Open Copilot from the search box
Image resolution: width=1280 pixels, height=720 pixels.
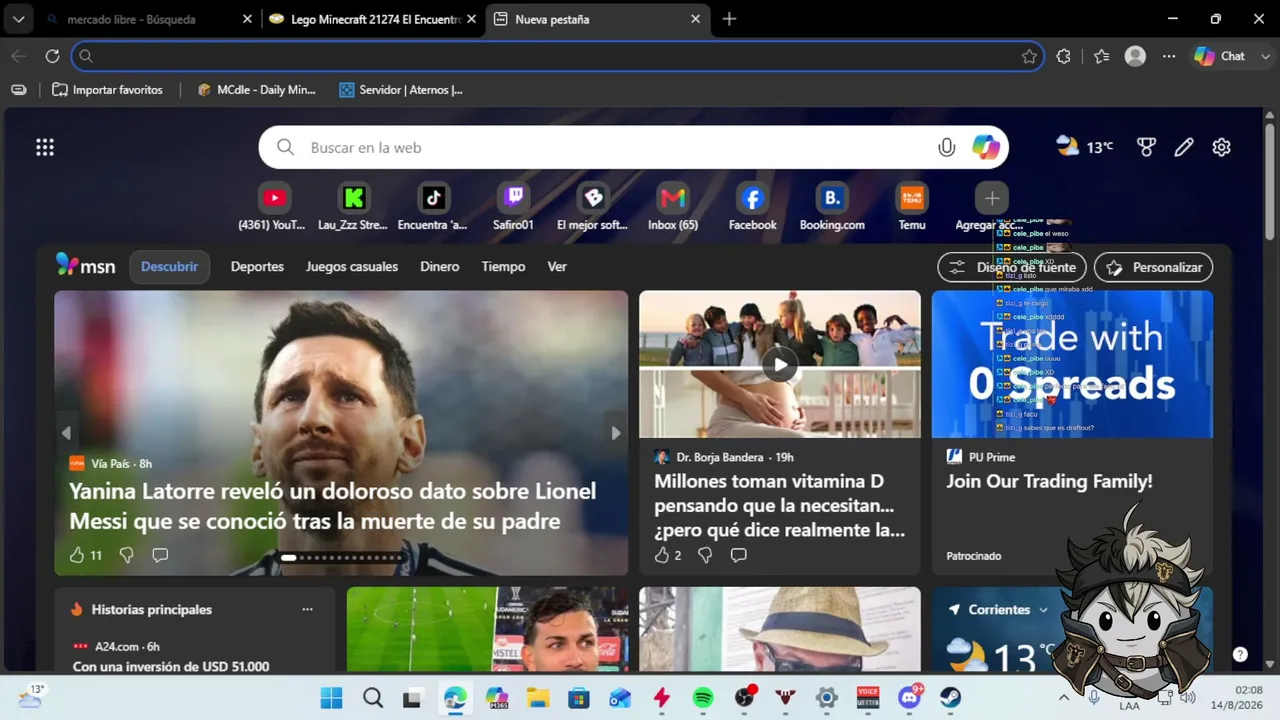(986, 148)
